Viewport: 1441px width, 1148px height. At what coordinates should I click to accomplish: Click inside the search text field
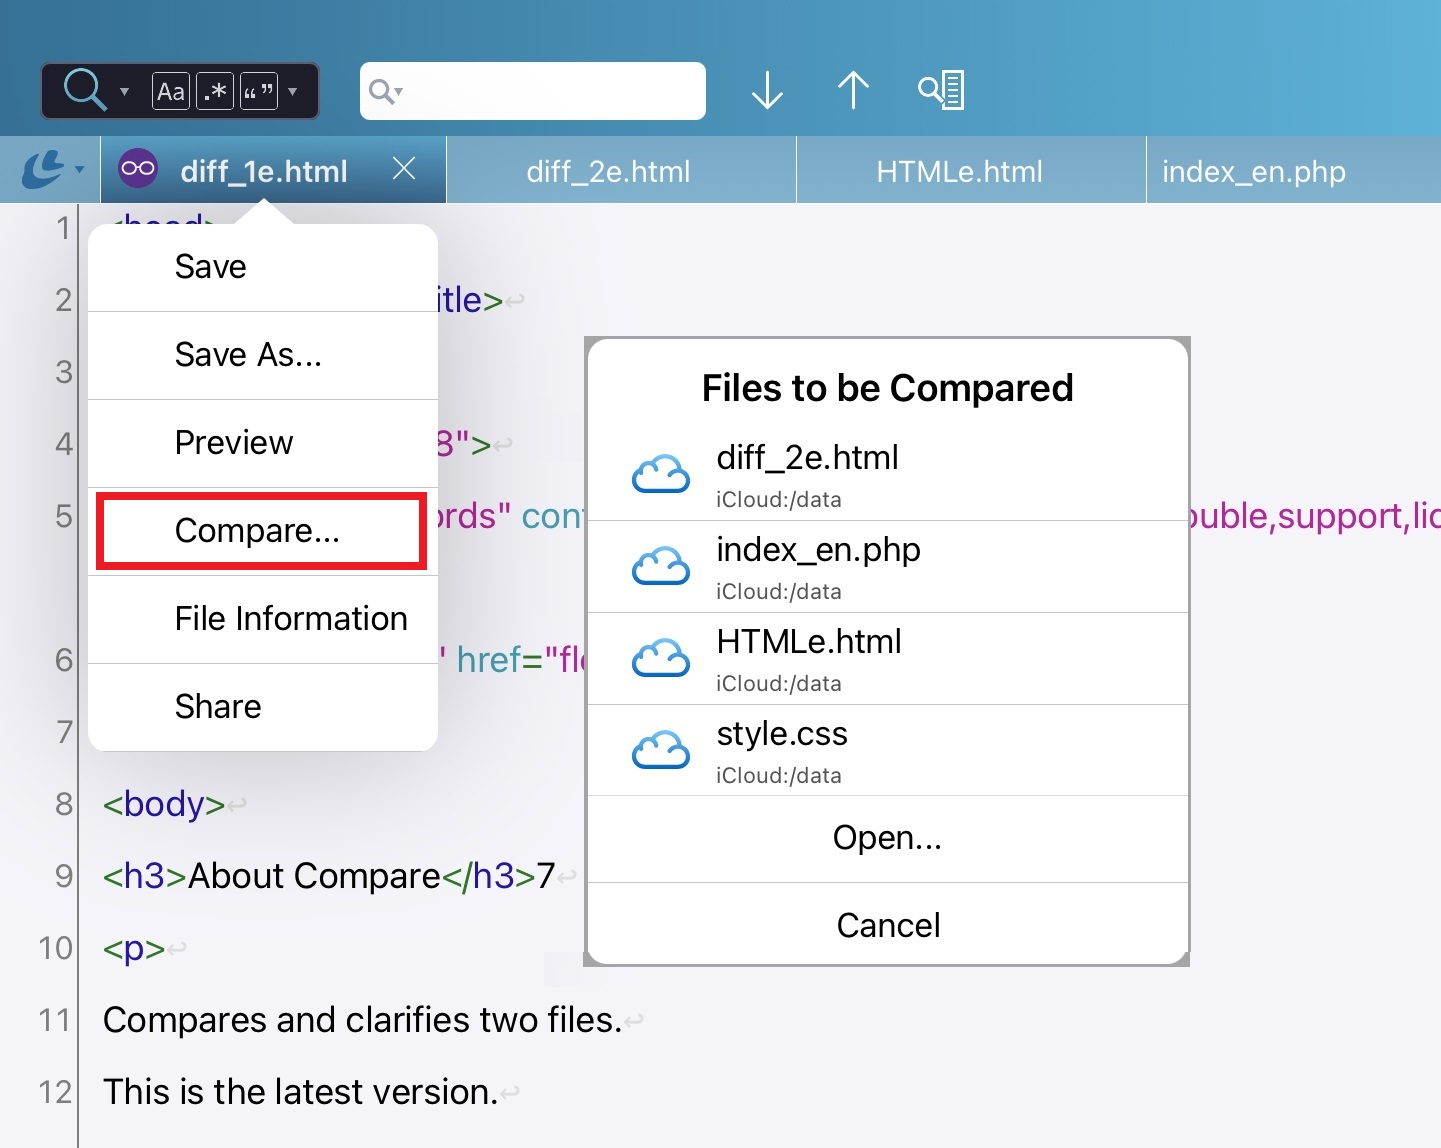(x=550, y=91)
